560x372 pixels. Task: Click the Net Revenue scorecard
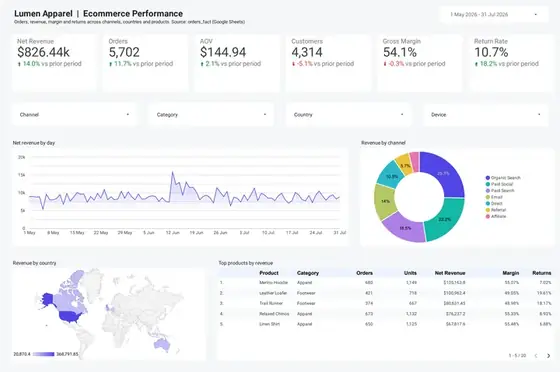click(54, 63)
